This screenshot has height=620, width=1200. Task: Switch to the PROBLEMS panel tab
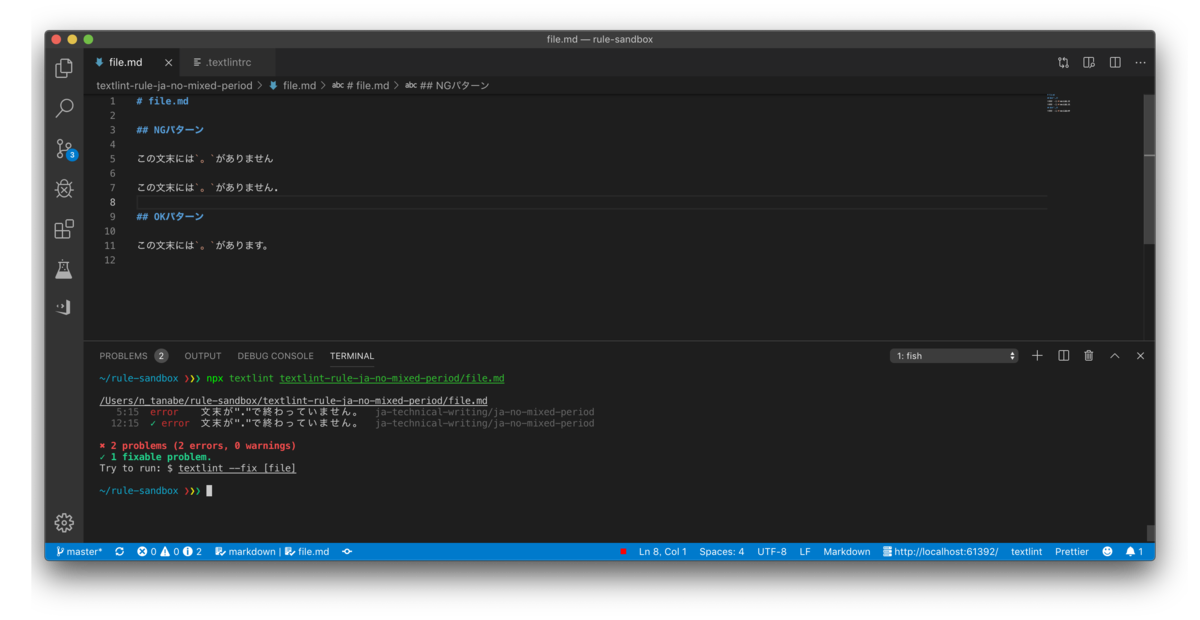point(133,356)
